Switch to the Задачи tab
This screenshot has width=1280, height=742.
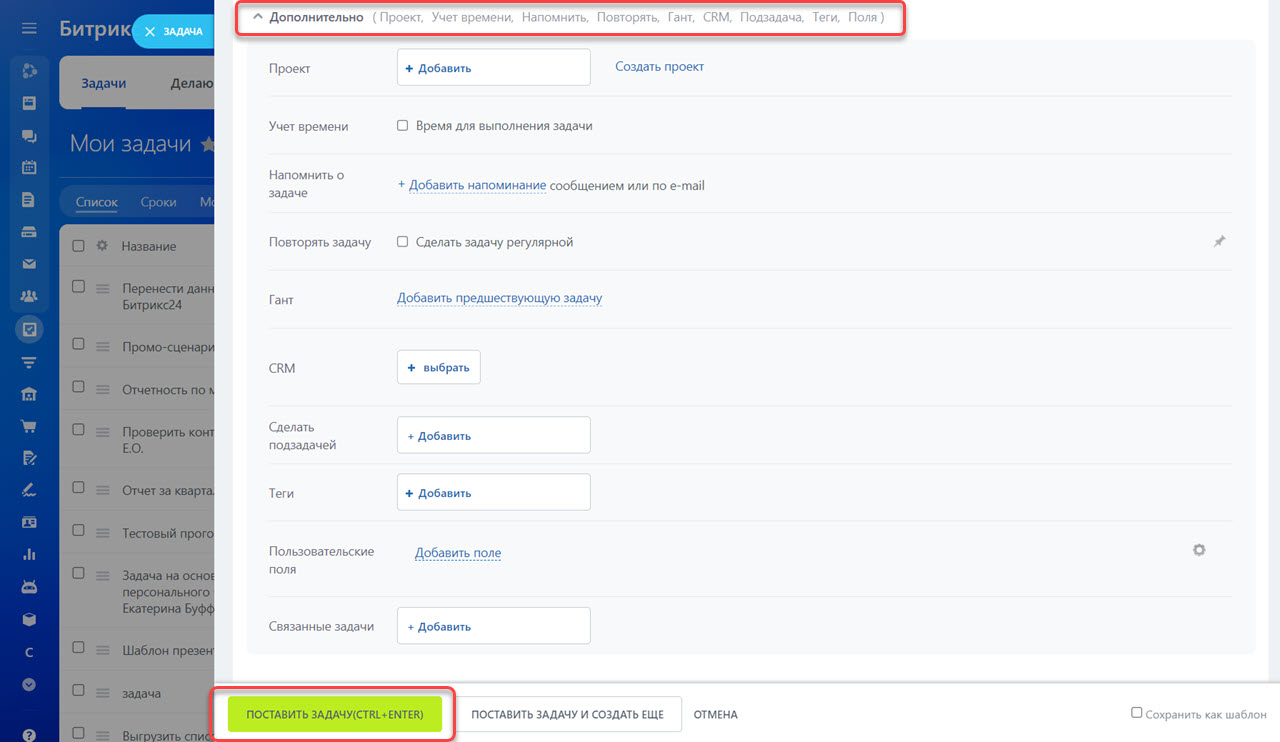point(103,84)
